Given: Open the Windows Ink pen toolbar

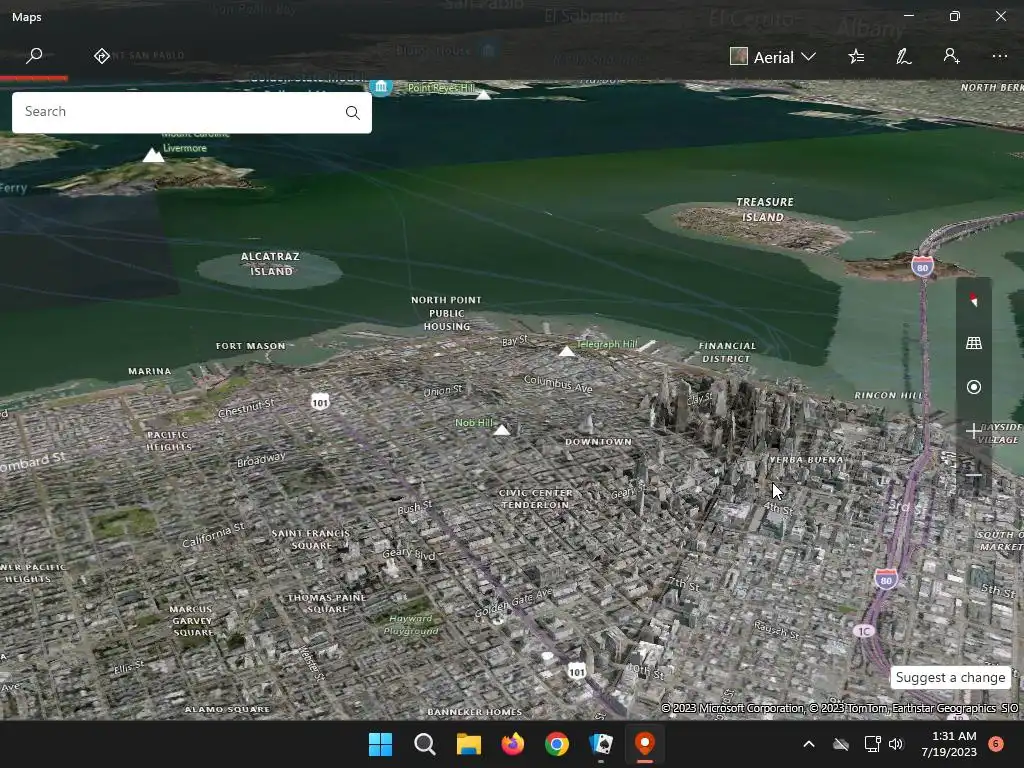Looking at the screenshot, I should click(903, 57).
